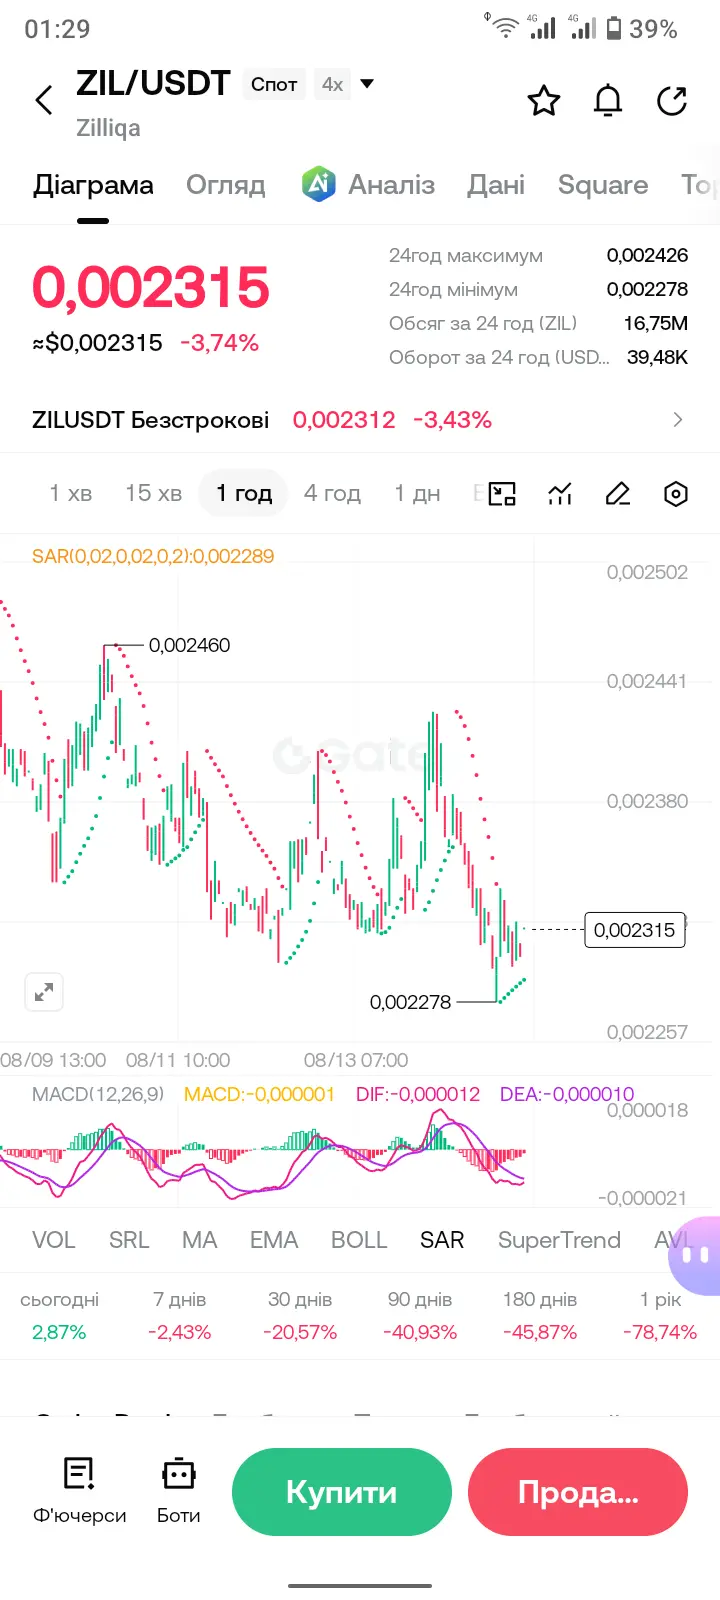The image size is (720, 1600).
Task: Select the 1 хв timeframe
Action: [x=71, y=493]
